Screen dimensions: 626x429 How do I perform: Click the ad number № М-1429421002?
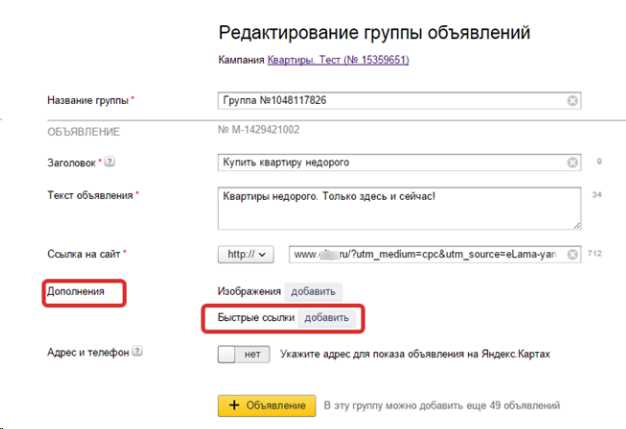(x=259, y=130)
